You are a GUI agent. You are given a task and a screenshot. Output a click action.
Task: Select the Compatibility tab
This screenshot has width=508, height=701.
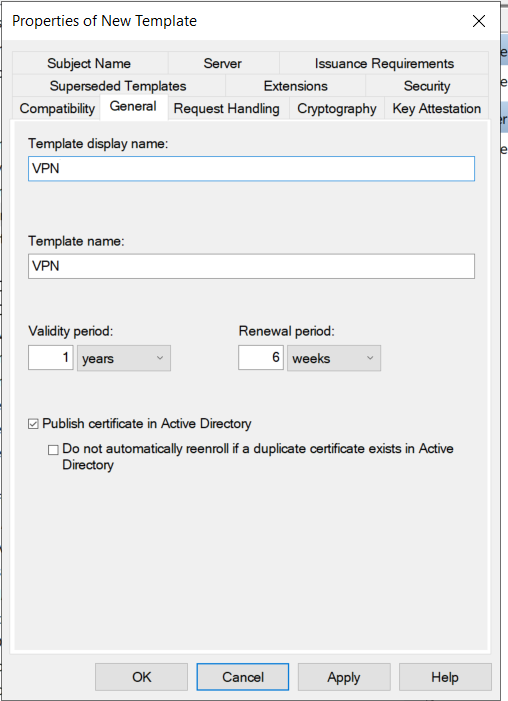[x=57, y=108]
